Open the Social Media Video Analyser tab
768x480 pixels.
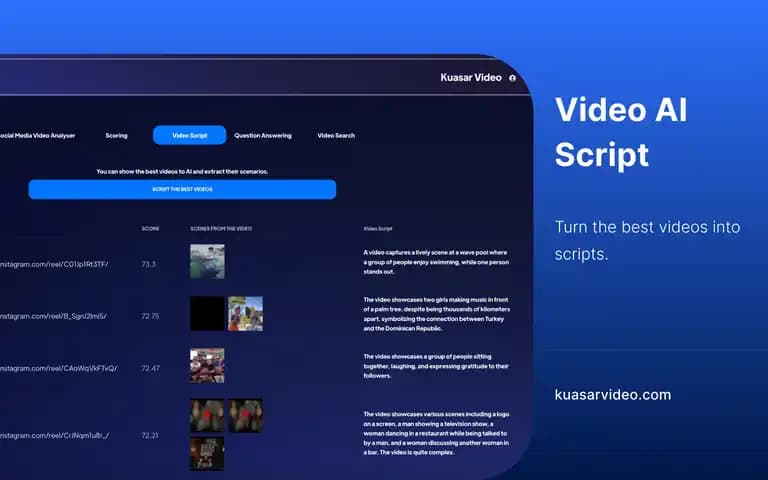(x=37, y=136)
